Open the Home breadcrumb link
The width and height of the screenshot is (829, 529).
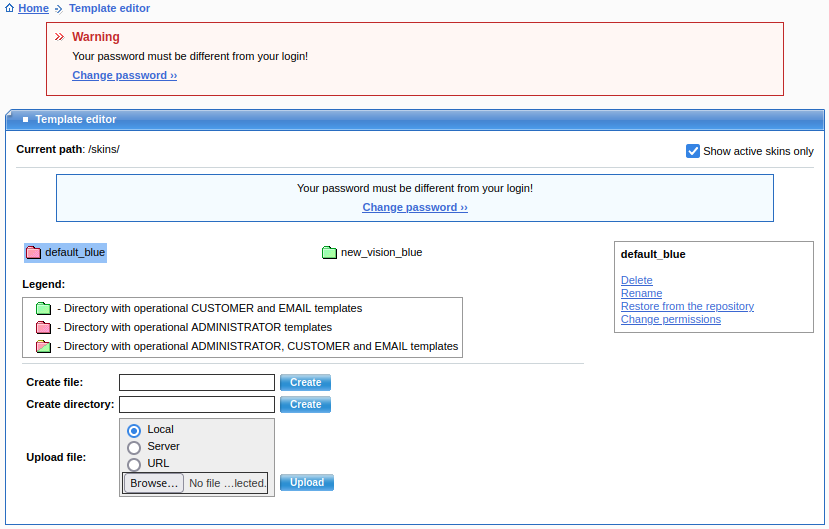(x=33, y=8)
